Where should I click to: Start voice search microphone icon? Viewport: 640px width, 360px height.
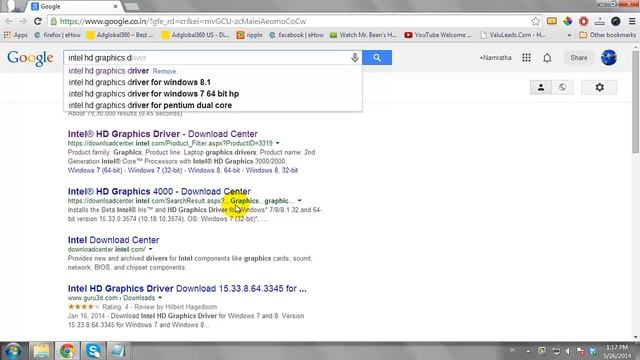click(x=355, y=58)
